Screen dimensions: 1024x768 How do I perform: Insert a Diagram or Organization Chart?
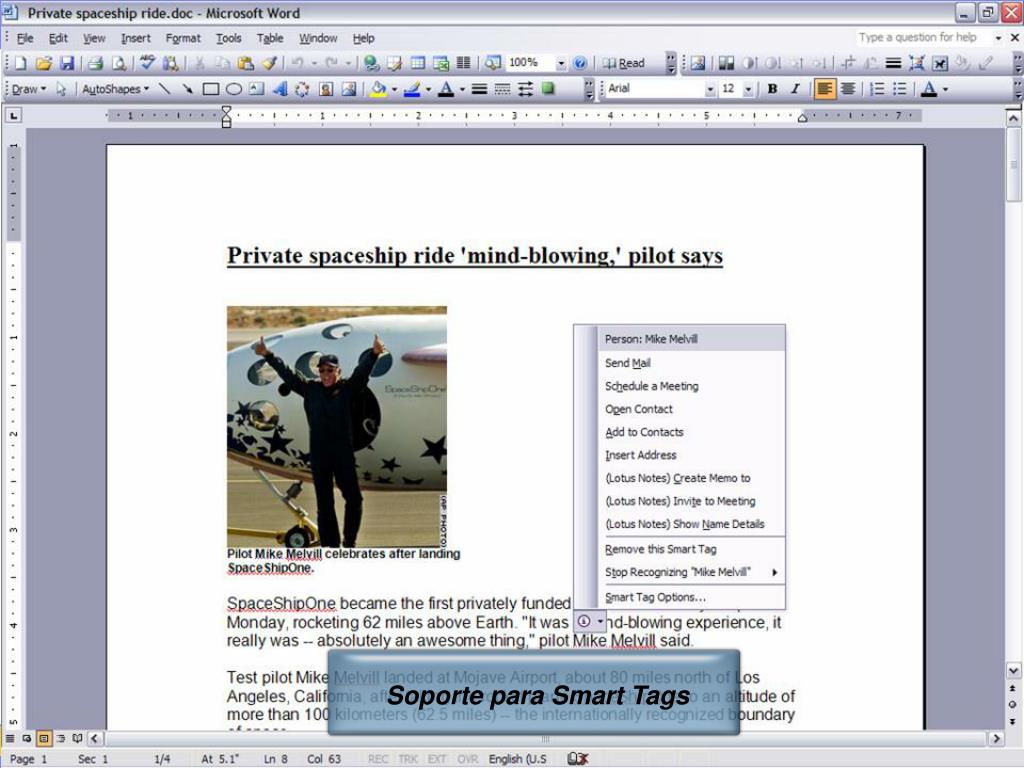[x=302, y=89]
